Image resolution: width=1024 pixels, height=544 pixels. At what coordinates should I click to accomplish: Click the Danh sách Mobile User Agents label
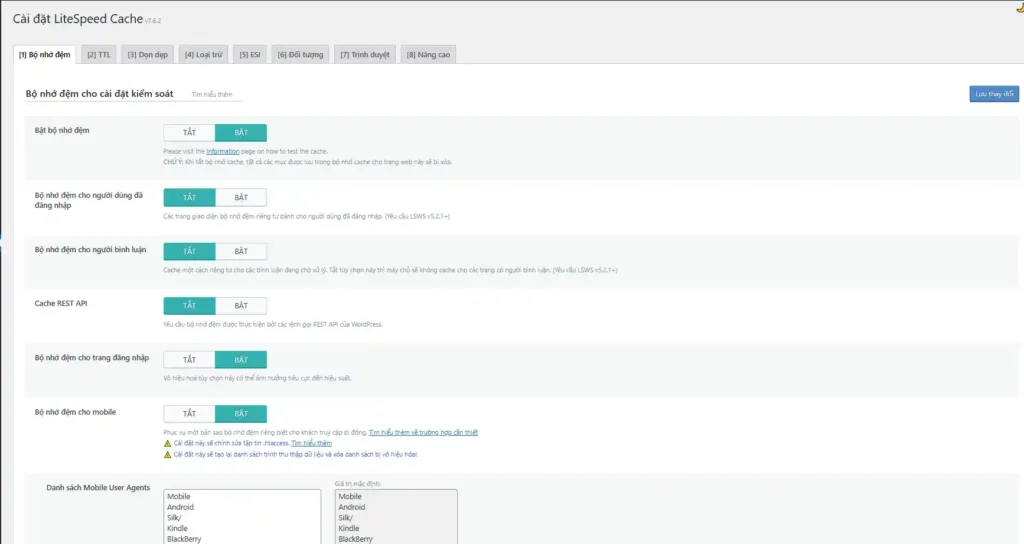[98, 488]
